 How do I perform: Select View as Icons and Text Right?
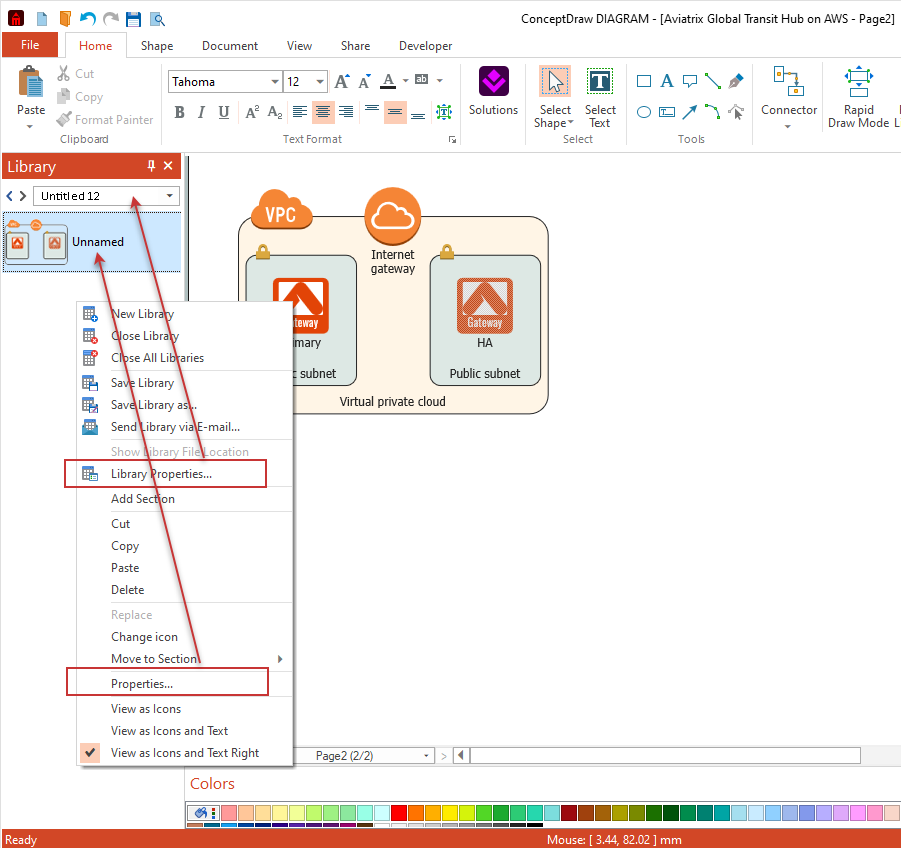(184, 753)
